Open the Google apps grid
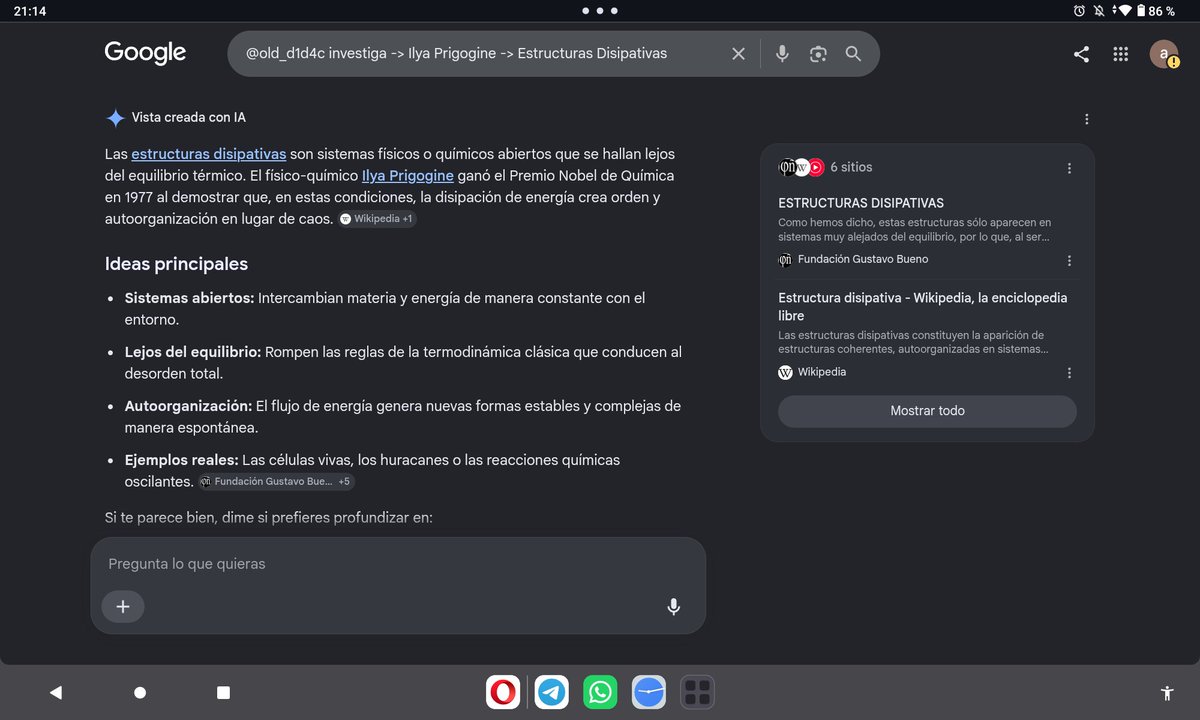Screen dimensions: 1200x720 click(x=1121, y=54)
